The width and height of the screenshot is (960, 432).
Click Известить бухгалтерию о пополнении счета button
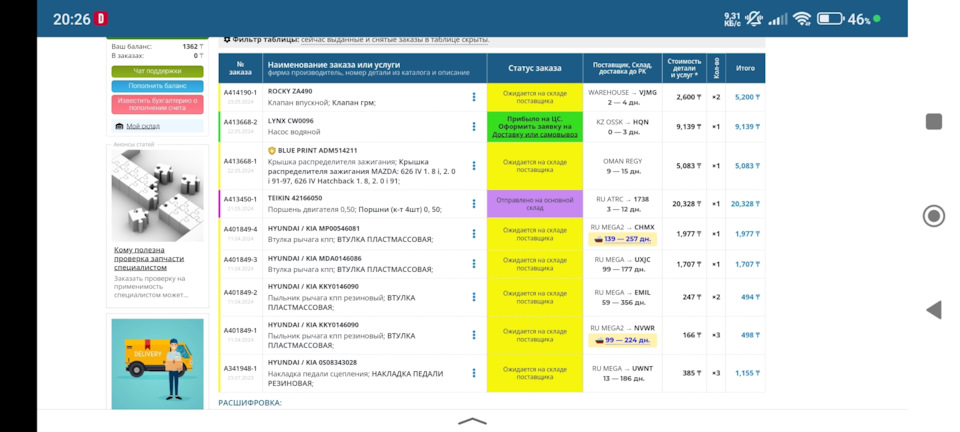tap(157, 104)
